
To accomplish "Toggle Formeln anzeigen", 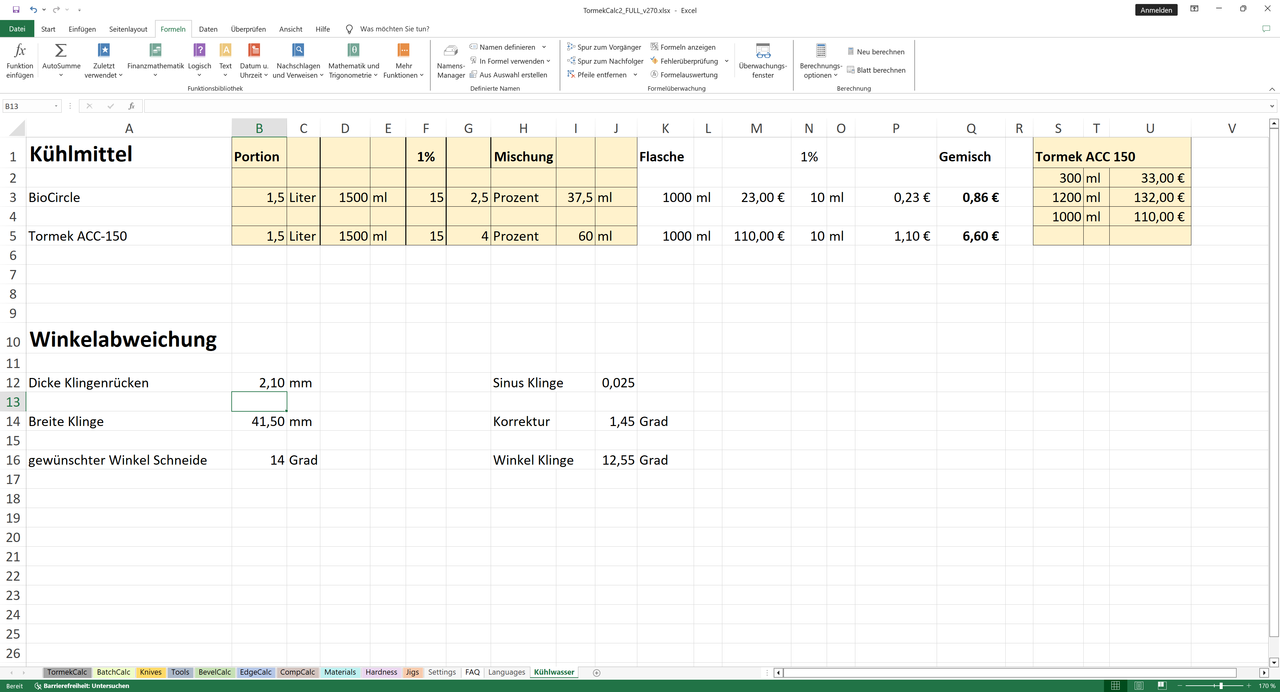I will tap(682, 47).
